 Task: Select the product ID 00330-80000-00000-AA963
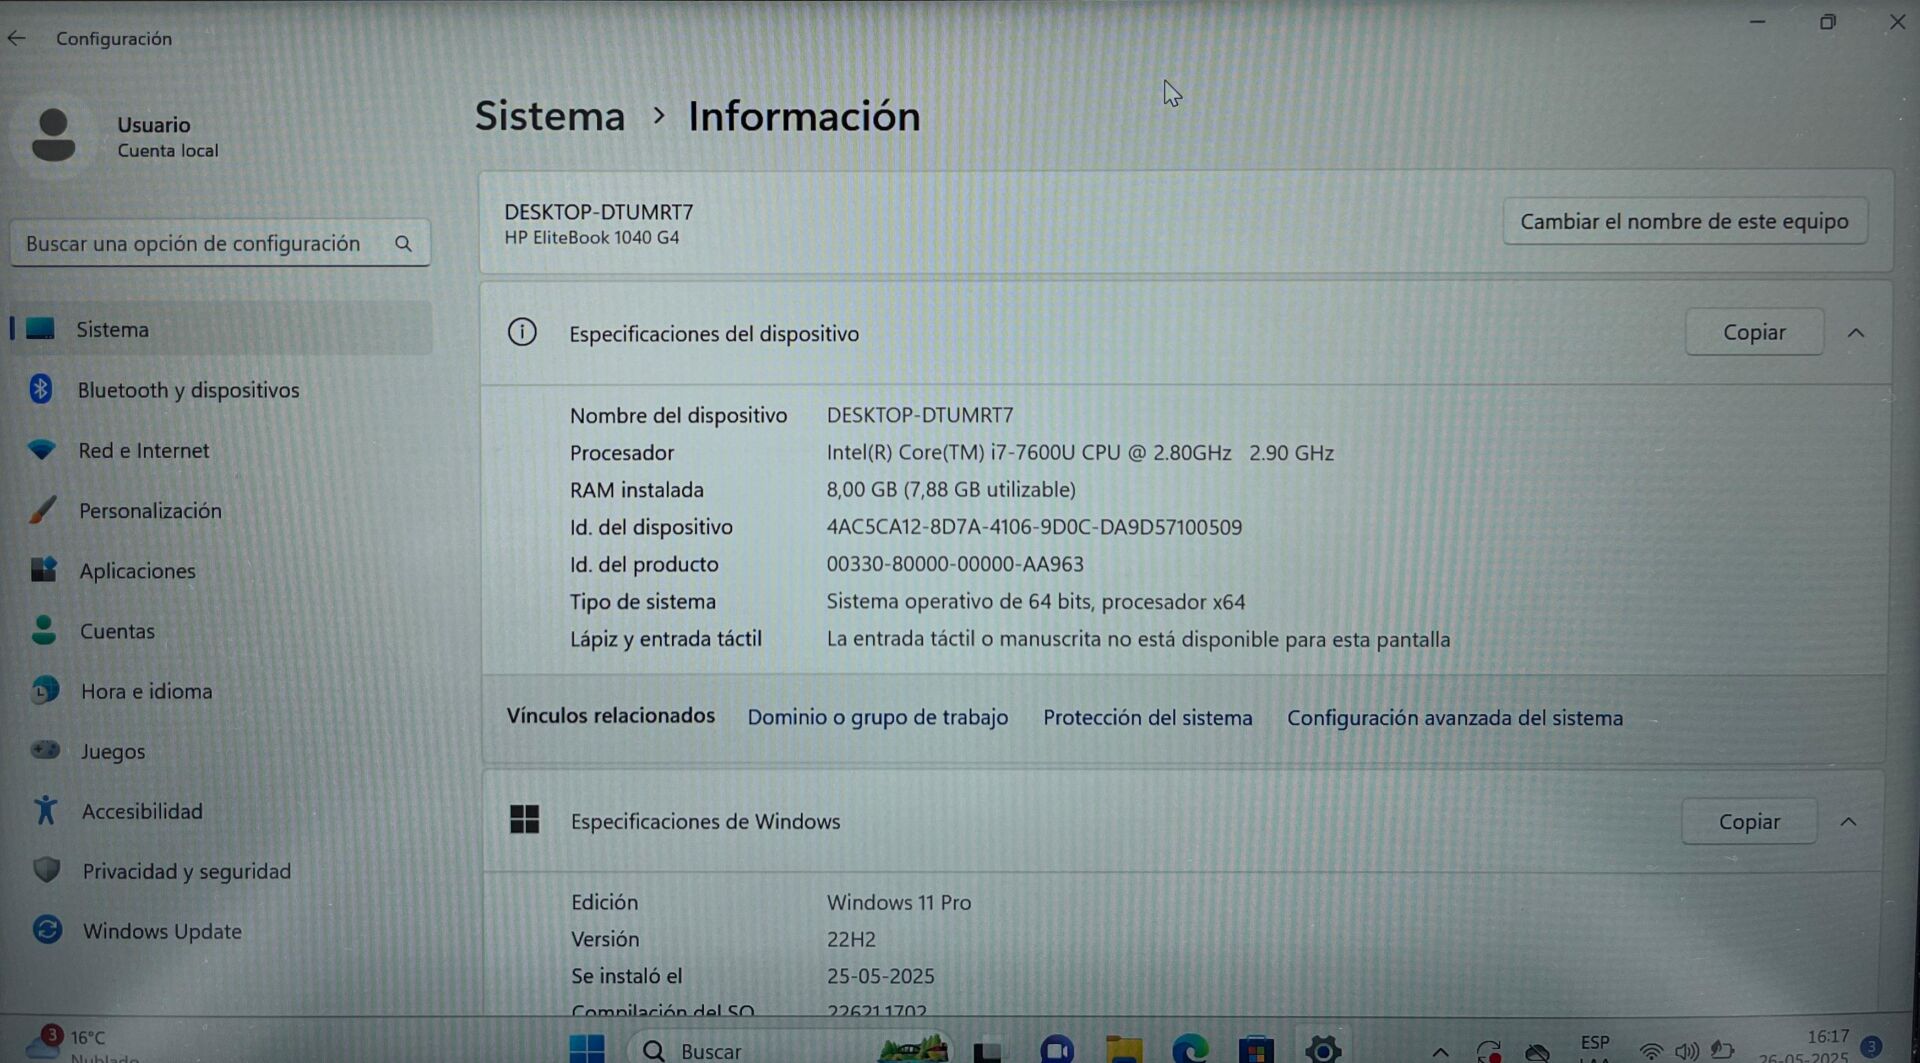(955, 564)
